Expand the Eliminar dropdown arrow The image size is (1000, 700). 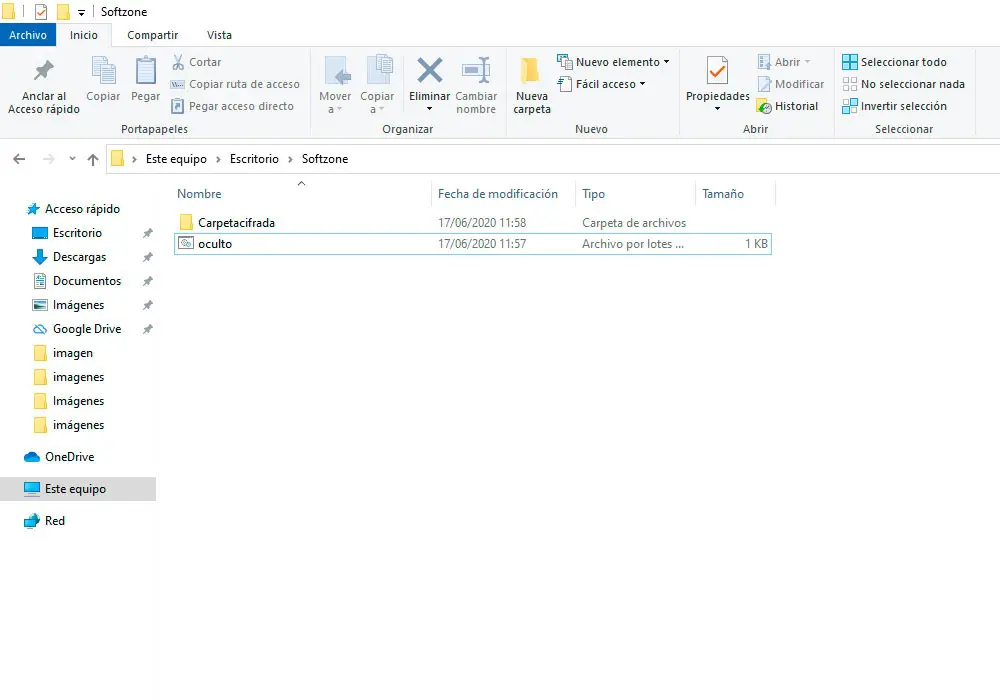(429, 109)
